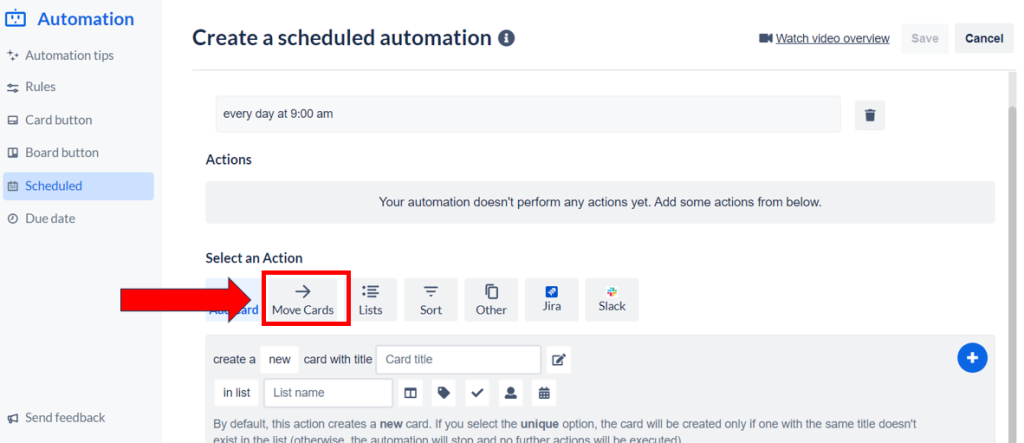Open the Lists action category
This screenshot has height=443, width=1024.
pyautogui.click(x=370, y=299)
